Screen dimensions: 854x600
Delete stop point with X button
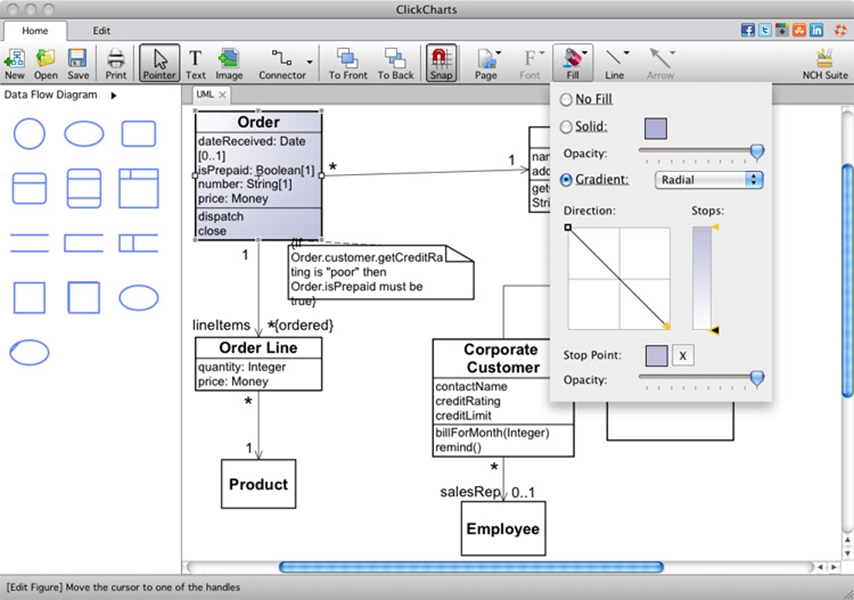point(683,356)
